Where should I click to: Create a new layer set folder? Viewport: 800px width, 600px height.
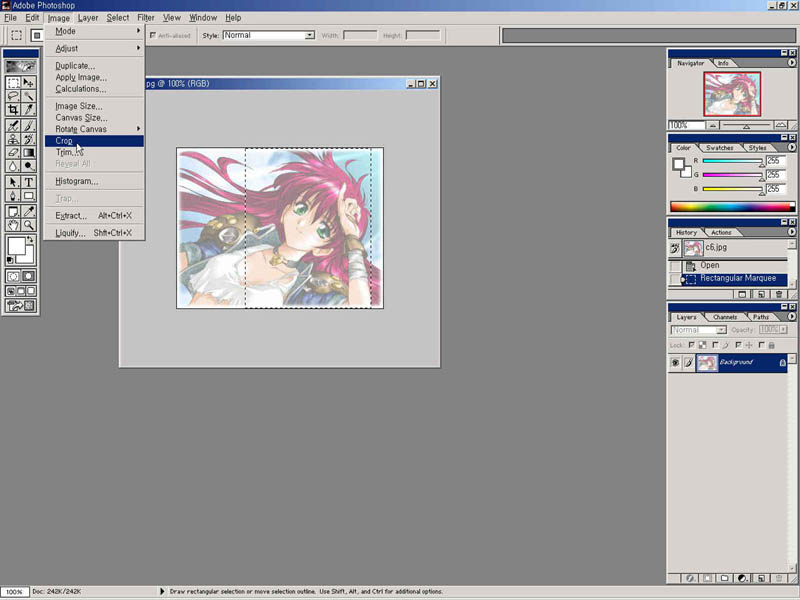pyautogui.click(x=724, y=578)
